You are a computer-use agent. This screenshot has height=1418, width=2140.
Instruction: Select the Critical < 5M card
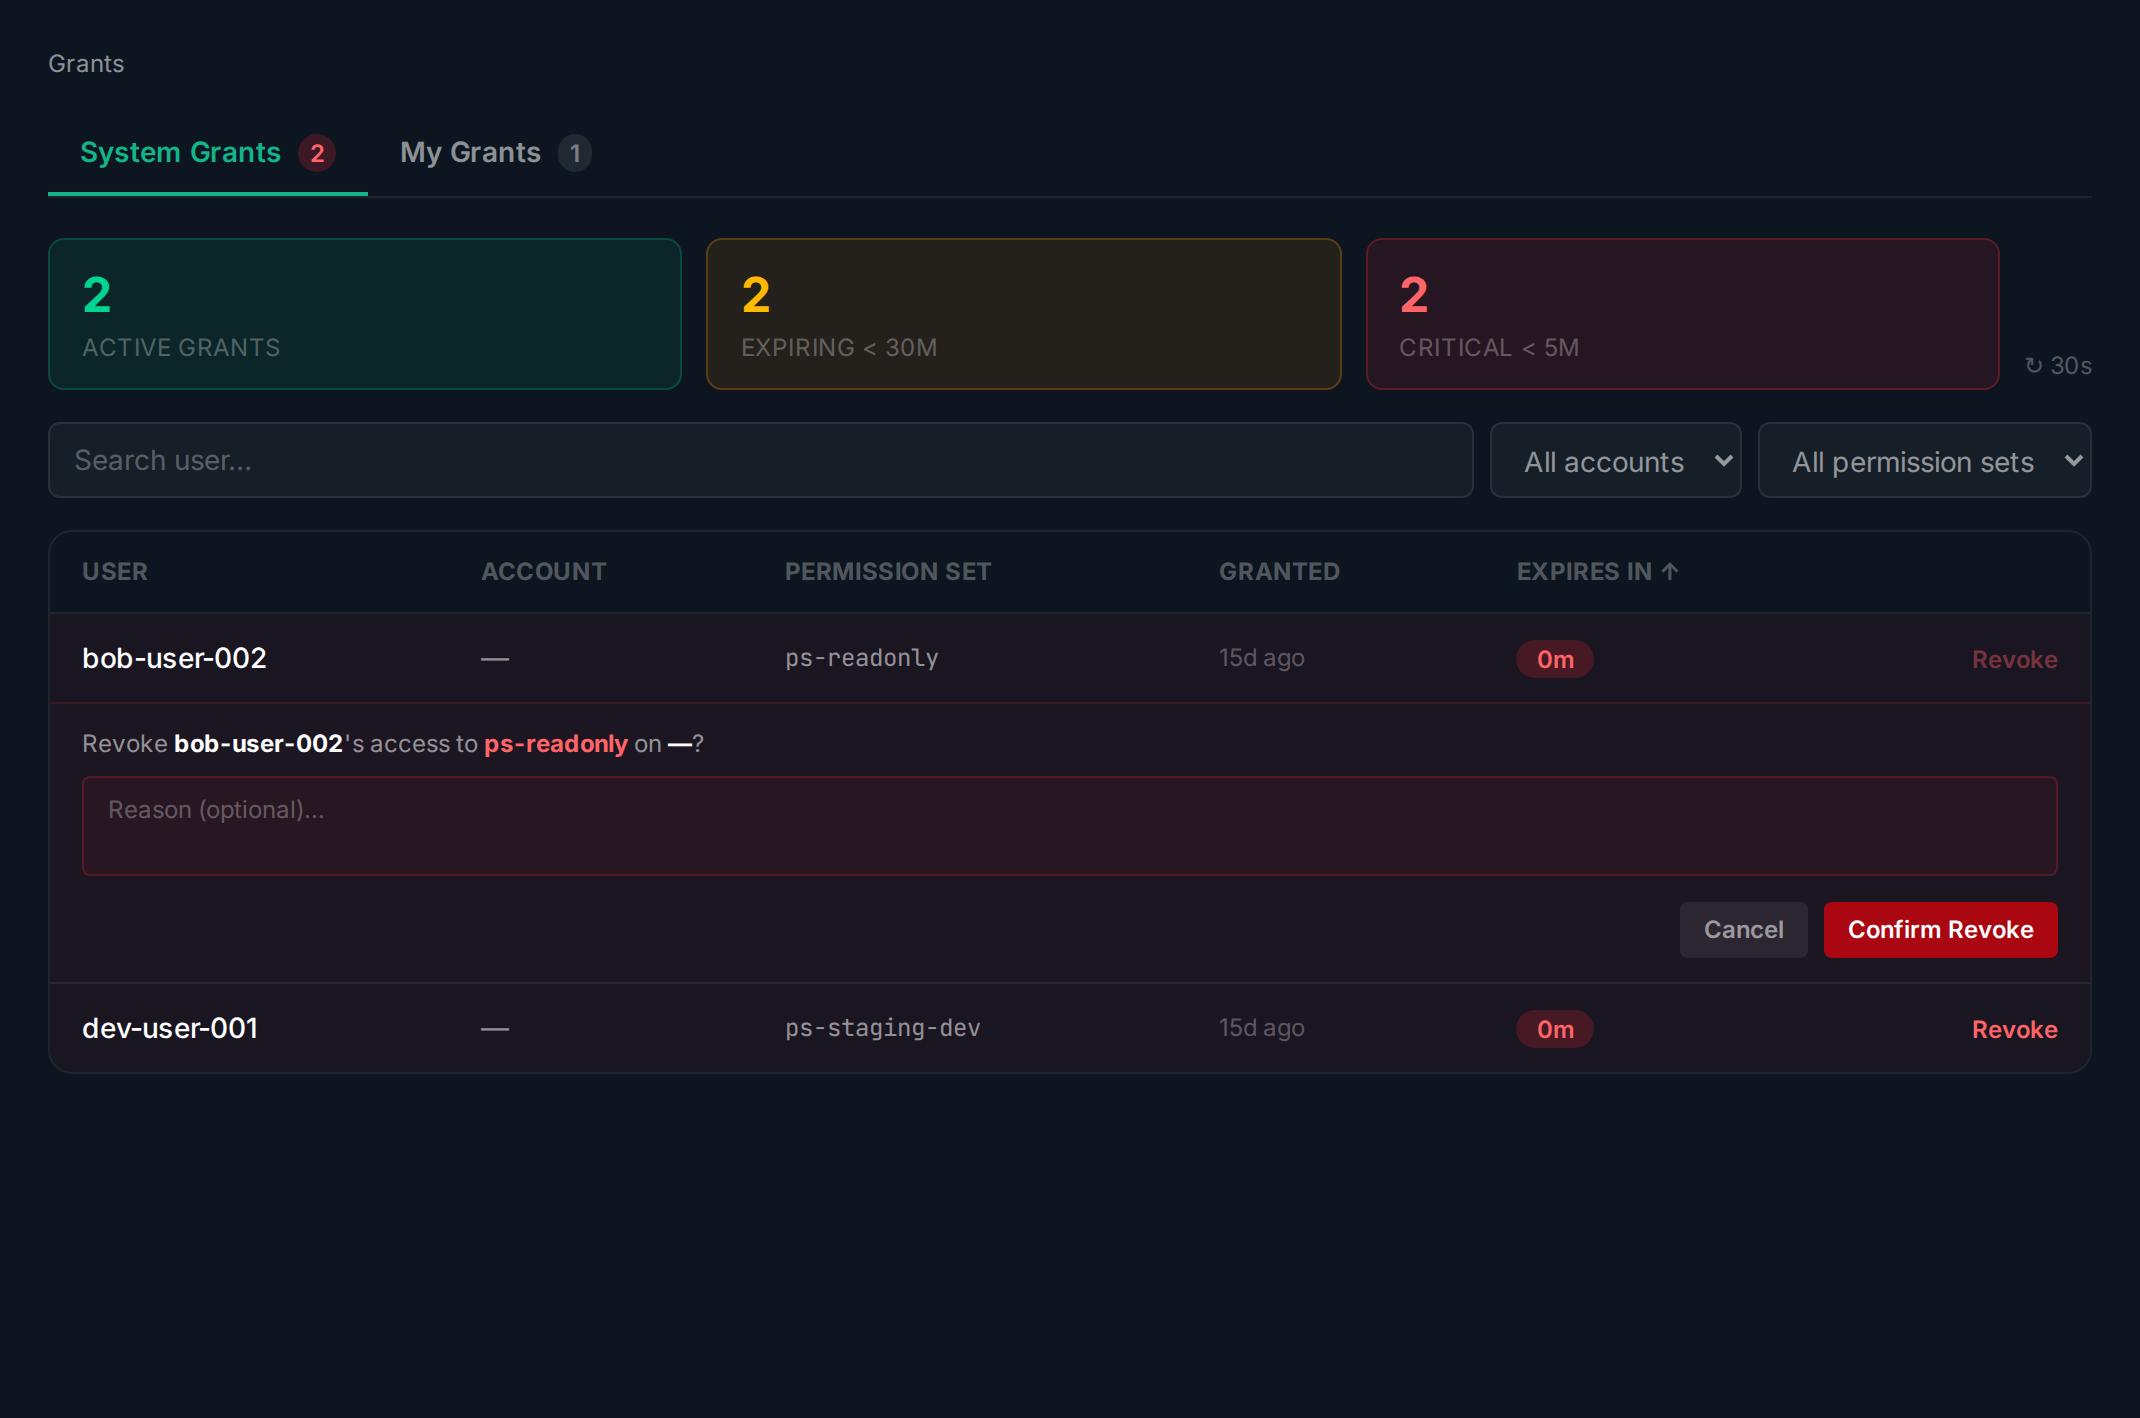[1682, 314]
